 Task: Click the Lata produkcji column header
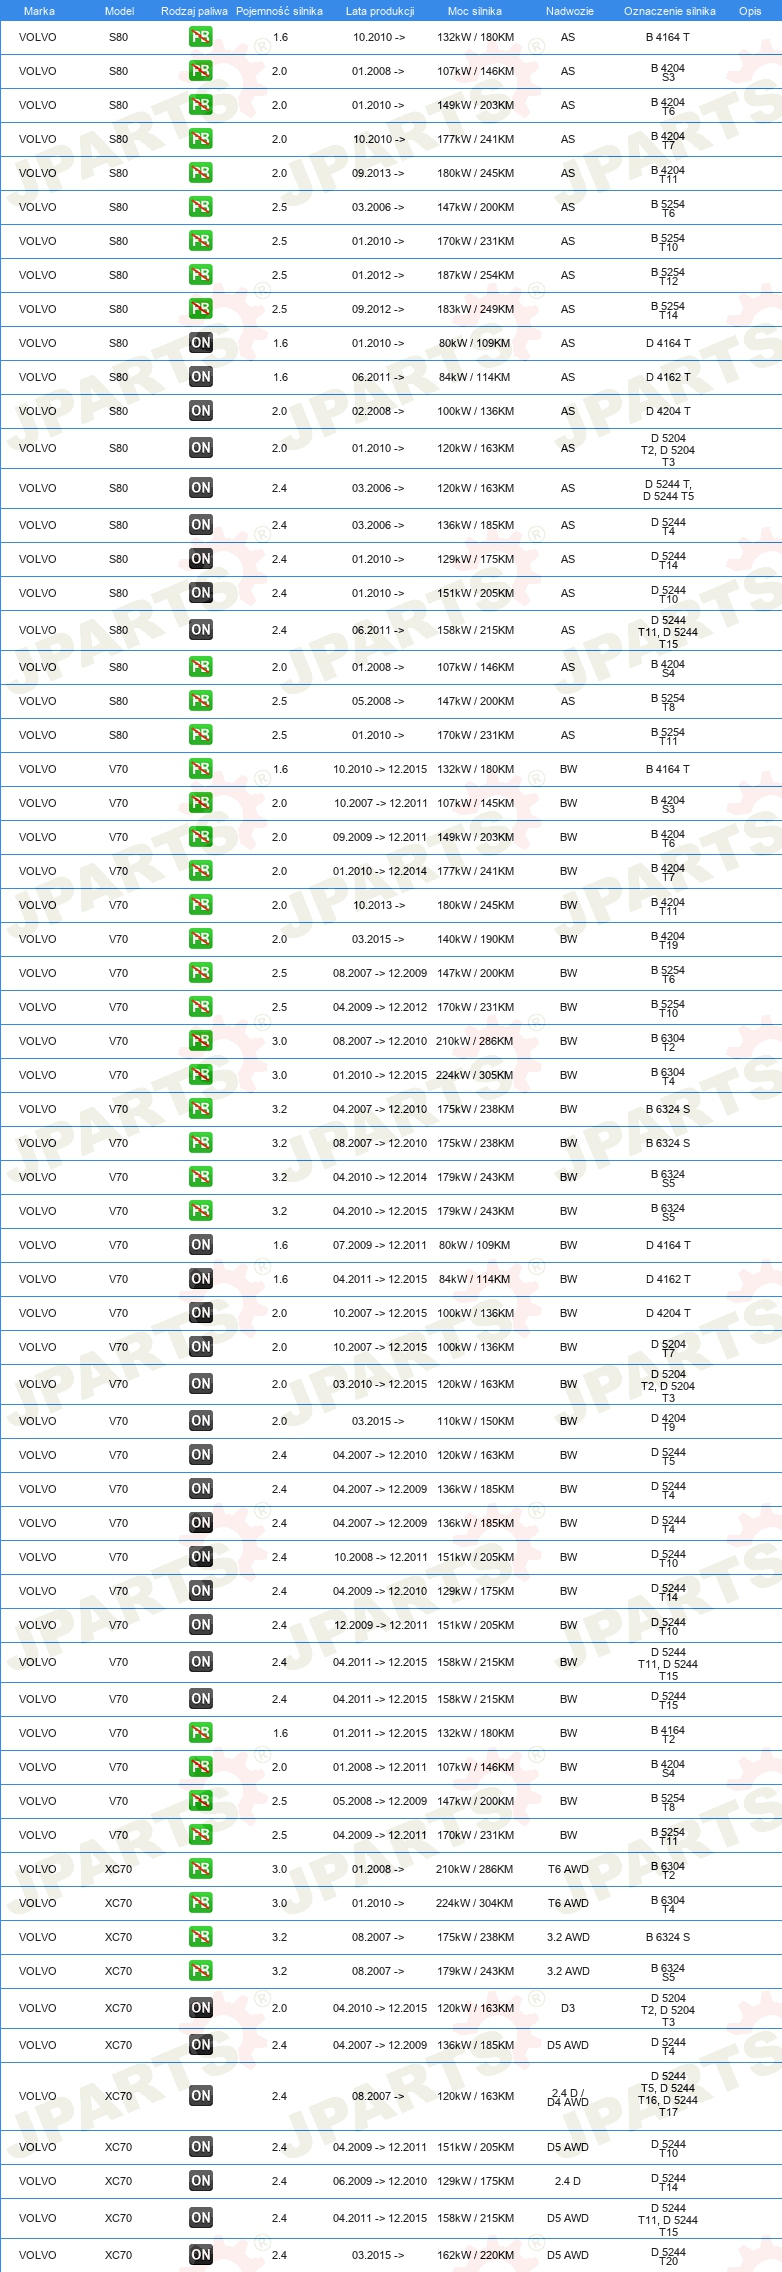point(380,11)
